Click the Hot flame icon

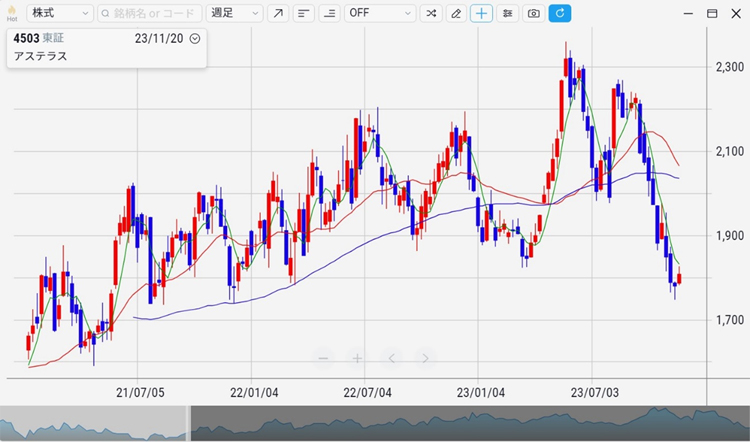point(11,13)
